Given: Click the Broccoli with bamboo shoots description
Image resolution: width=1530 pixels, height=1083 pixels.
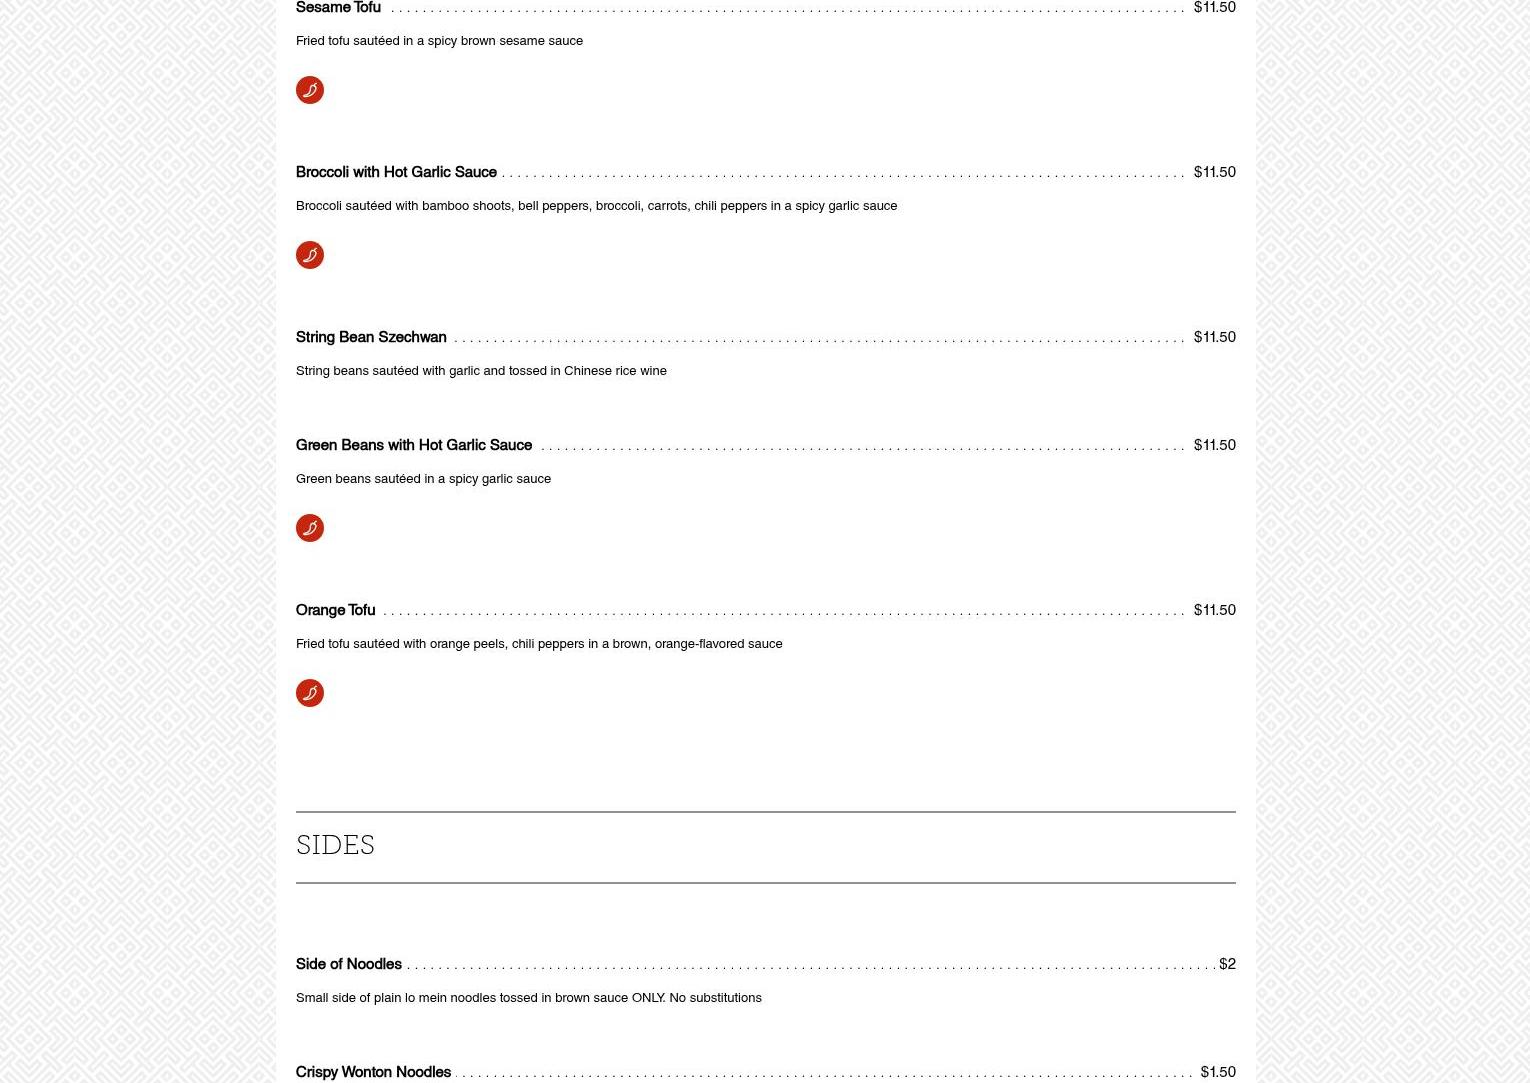Looking at the screenshot, I should click(x=596, y=206).
